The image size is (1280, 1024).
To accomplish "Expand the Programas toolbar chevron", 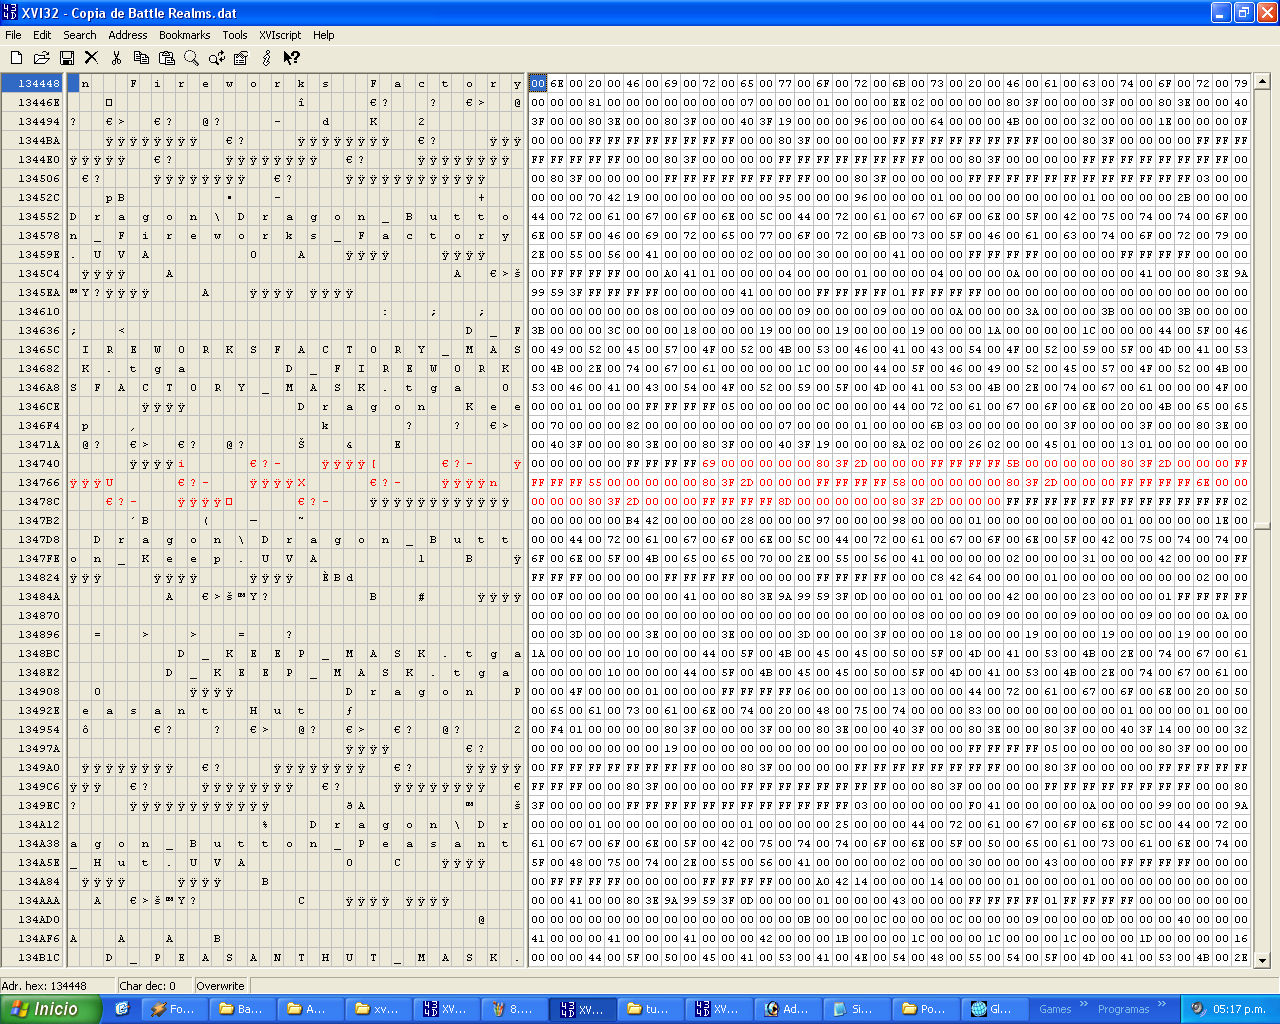I will (x=1162, y=1005).
